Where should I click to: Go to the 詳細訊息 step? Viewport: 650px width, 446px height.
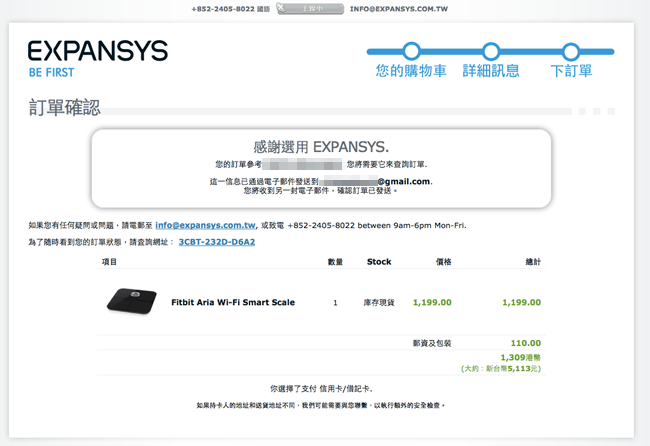pos(491,70)
